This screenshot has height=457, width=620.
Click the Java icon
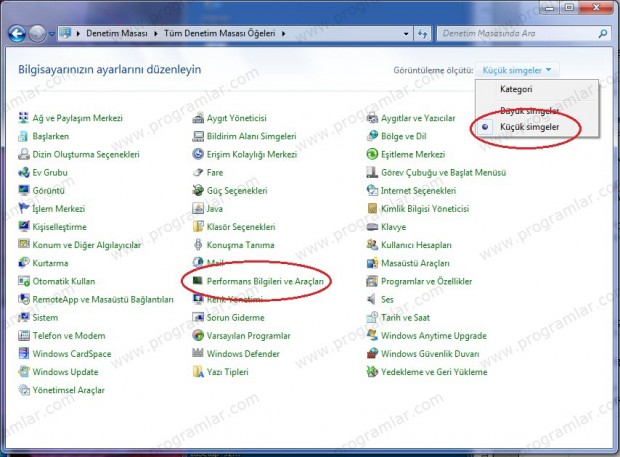pos(198,208)
